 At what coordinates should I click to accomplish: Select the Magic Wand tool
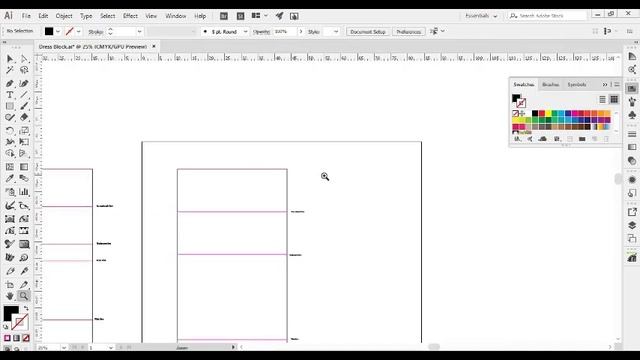(10, 70)
